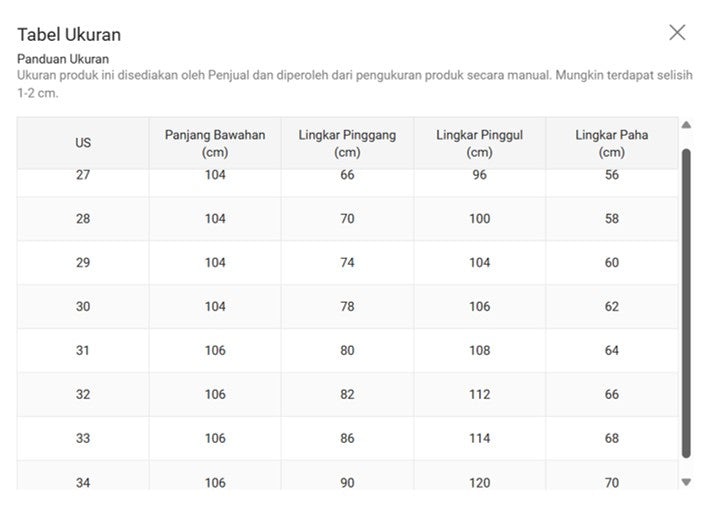Click US size 29 cell
713x510 pixels.
83,263
